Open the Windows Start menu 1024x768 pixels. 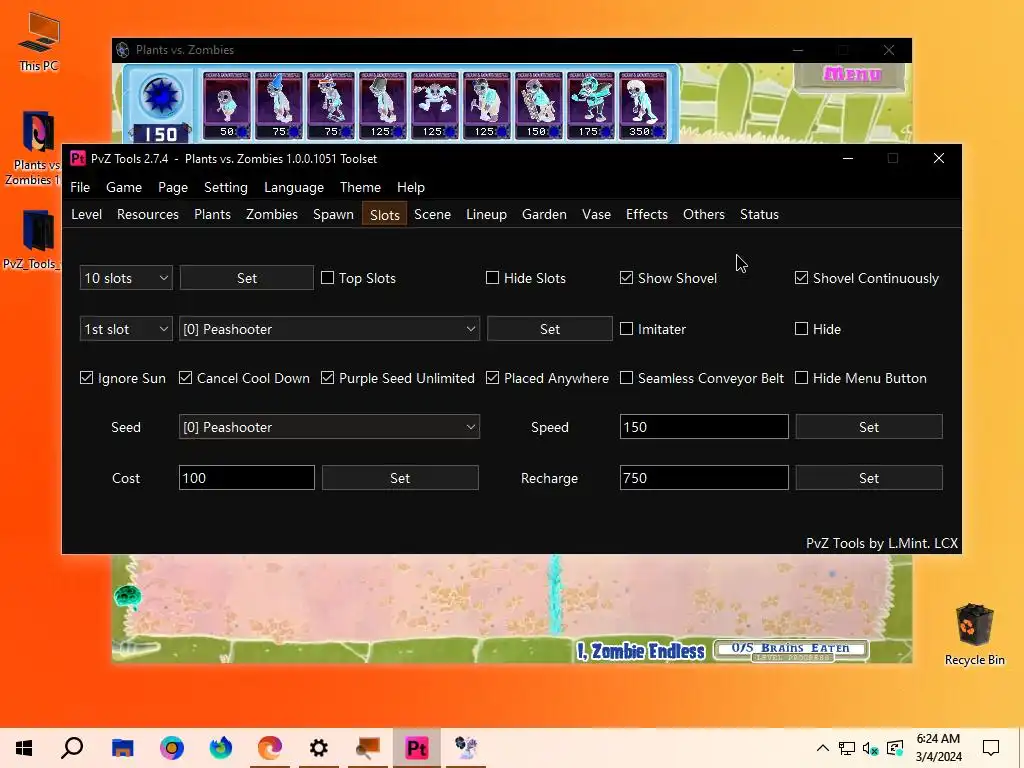pos(24,748)
